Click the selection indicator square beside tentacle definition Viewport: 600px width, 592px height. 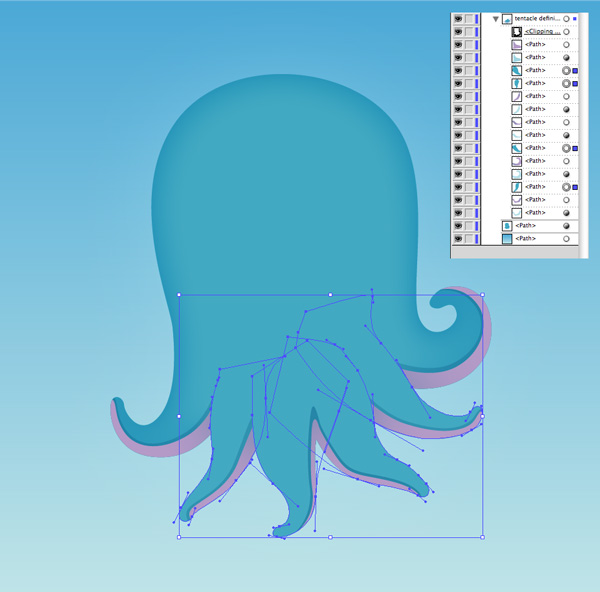pyautogui.click(x=576, y=19)
